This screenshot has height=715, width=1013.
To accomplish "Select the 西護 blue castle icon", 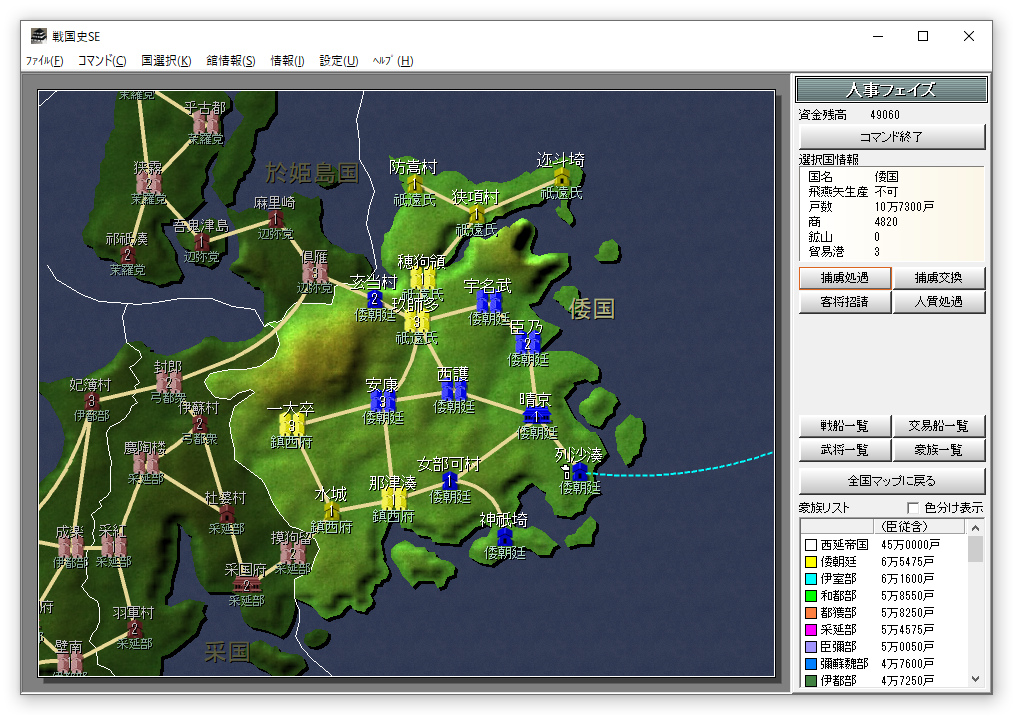I will point(454,390).
